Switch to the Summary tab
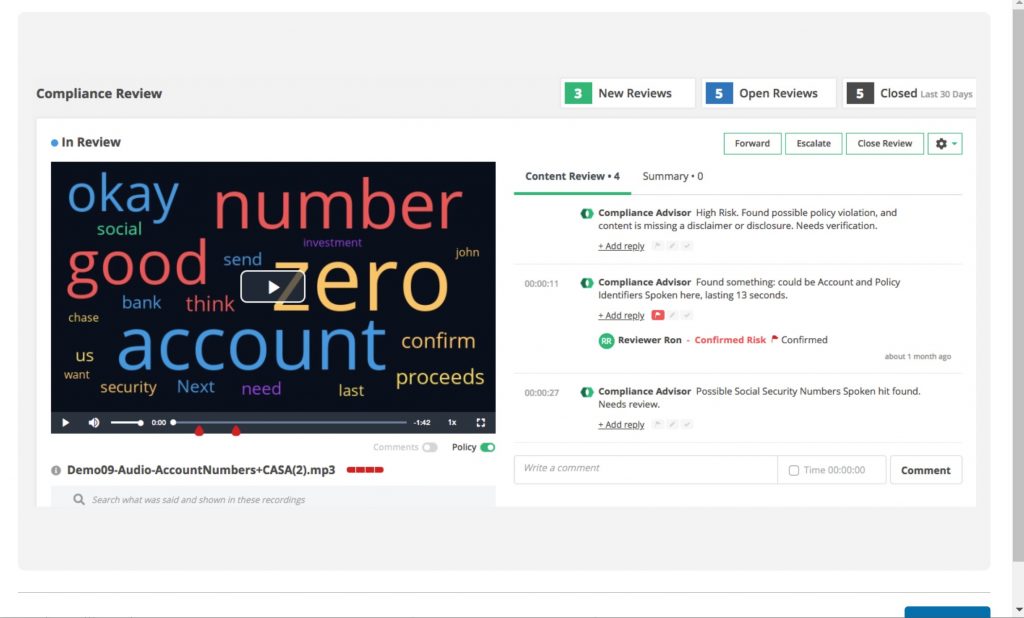The width and height of the screenshot is (1024, 618). pos(673,176)
